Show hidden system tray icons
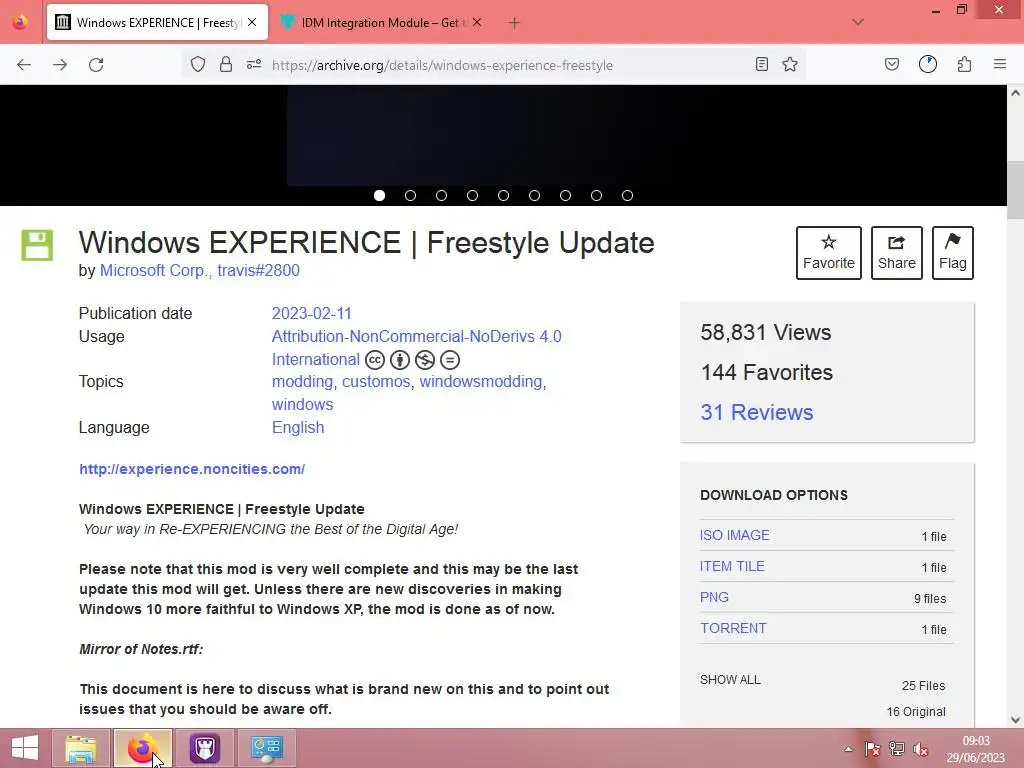1024x768 pixels. [x=848, y=749]
